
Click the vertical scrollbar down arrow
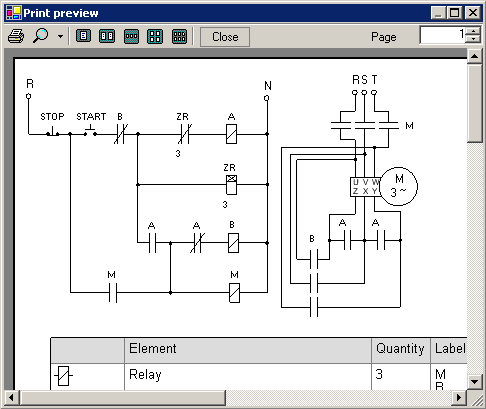[x=475, y=381]
